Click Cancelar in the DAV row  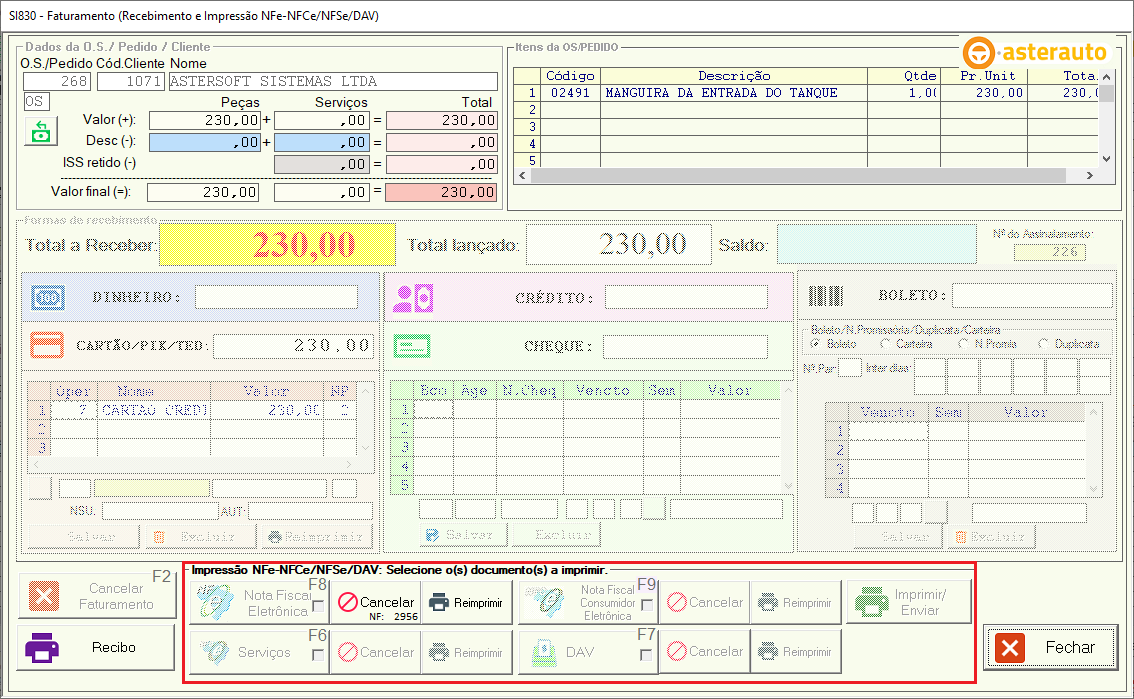point(705,652)
